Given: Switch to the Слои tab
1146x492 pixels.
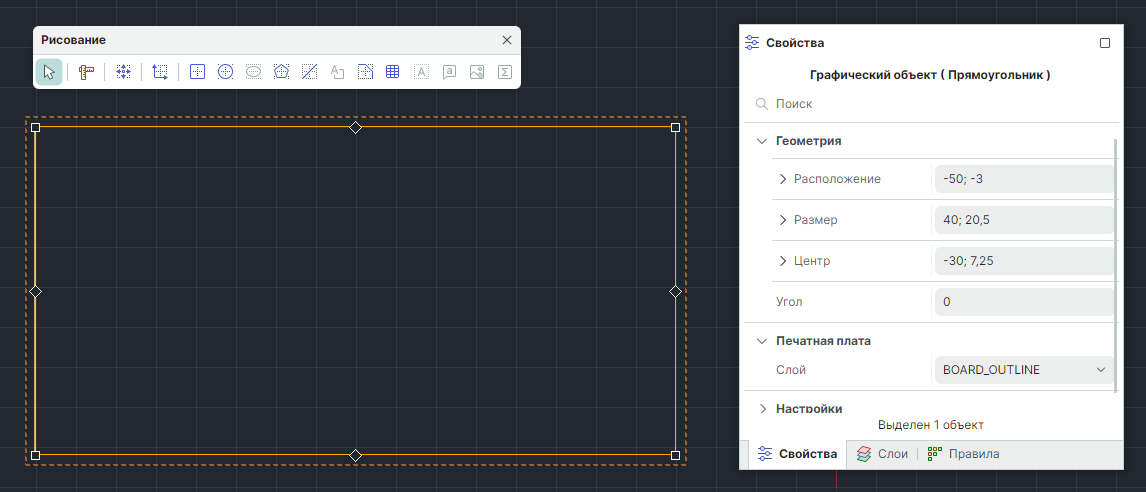Looking at the screenshot, I should coord(882,454).
